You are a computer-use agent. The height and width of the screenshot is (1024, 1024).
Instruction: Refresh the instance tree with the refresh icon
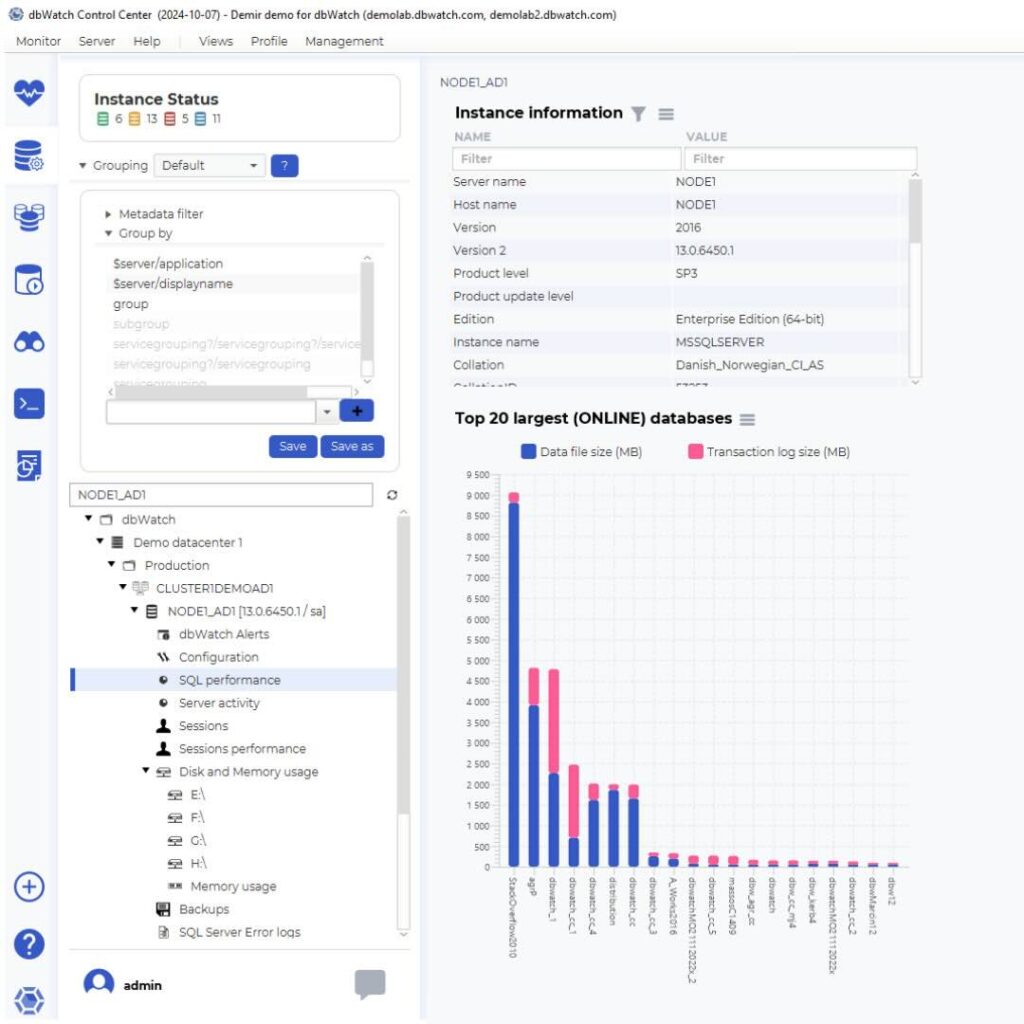[x=391, y=494]
